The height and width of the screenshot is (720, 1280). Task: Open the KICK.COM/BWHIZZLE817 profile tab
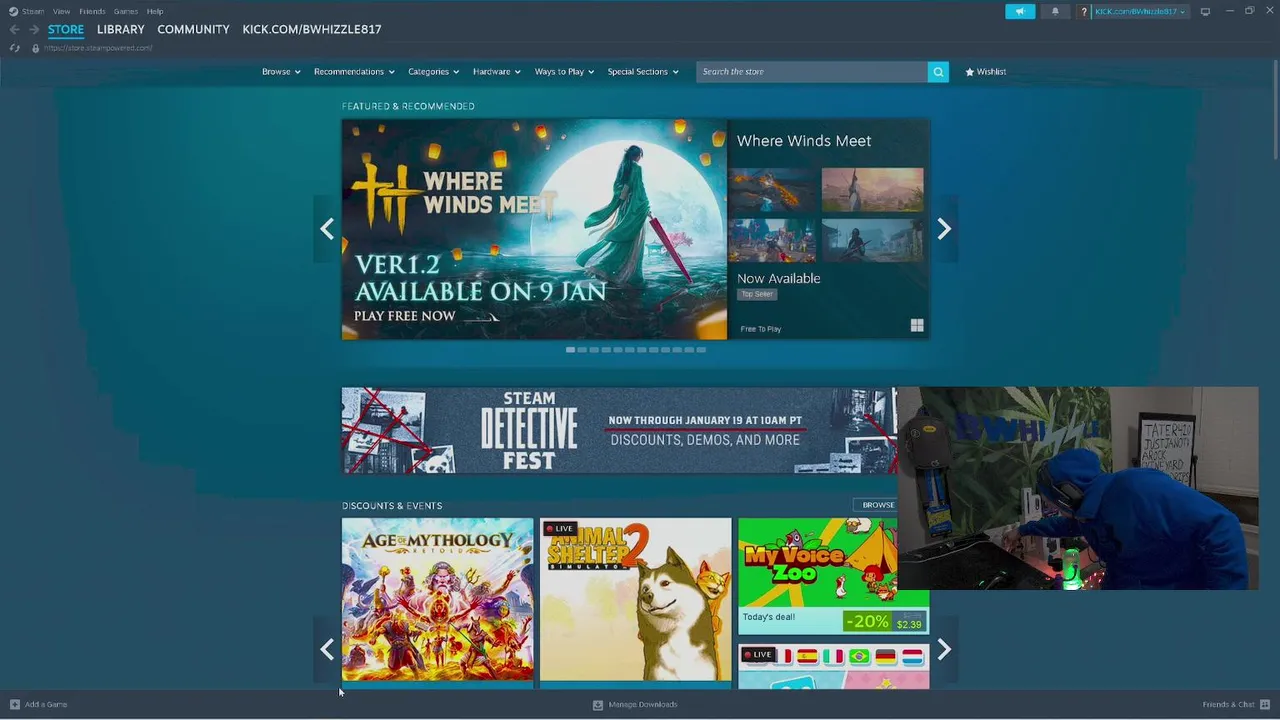pyautogui.click(x=312, y=30)
